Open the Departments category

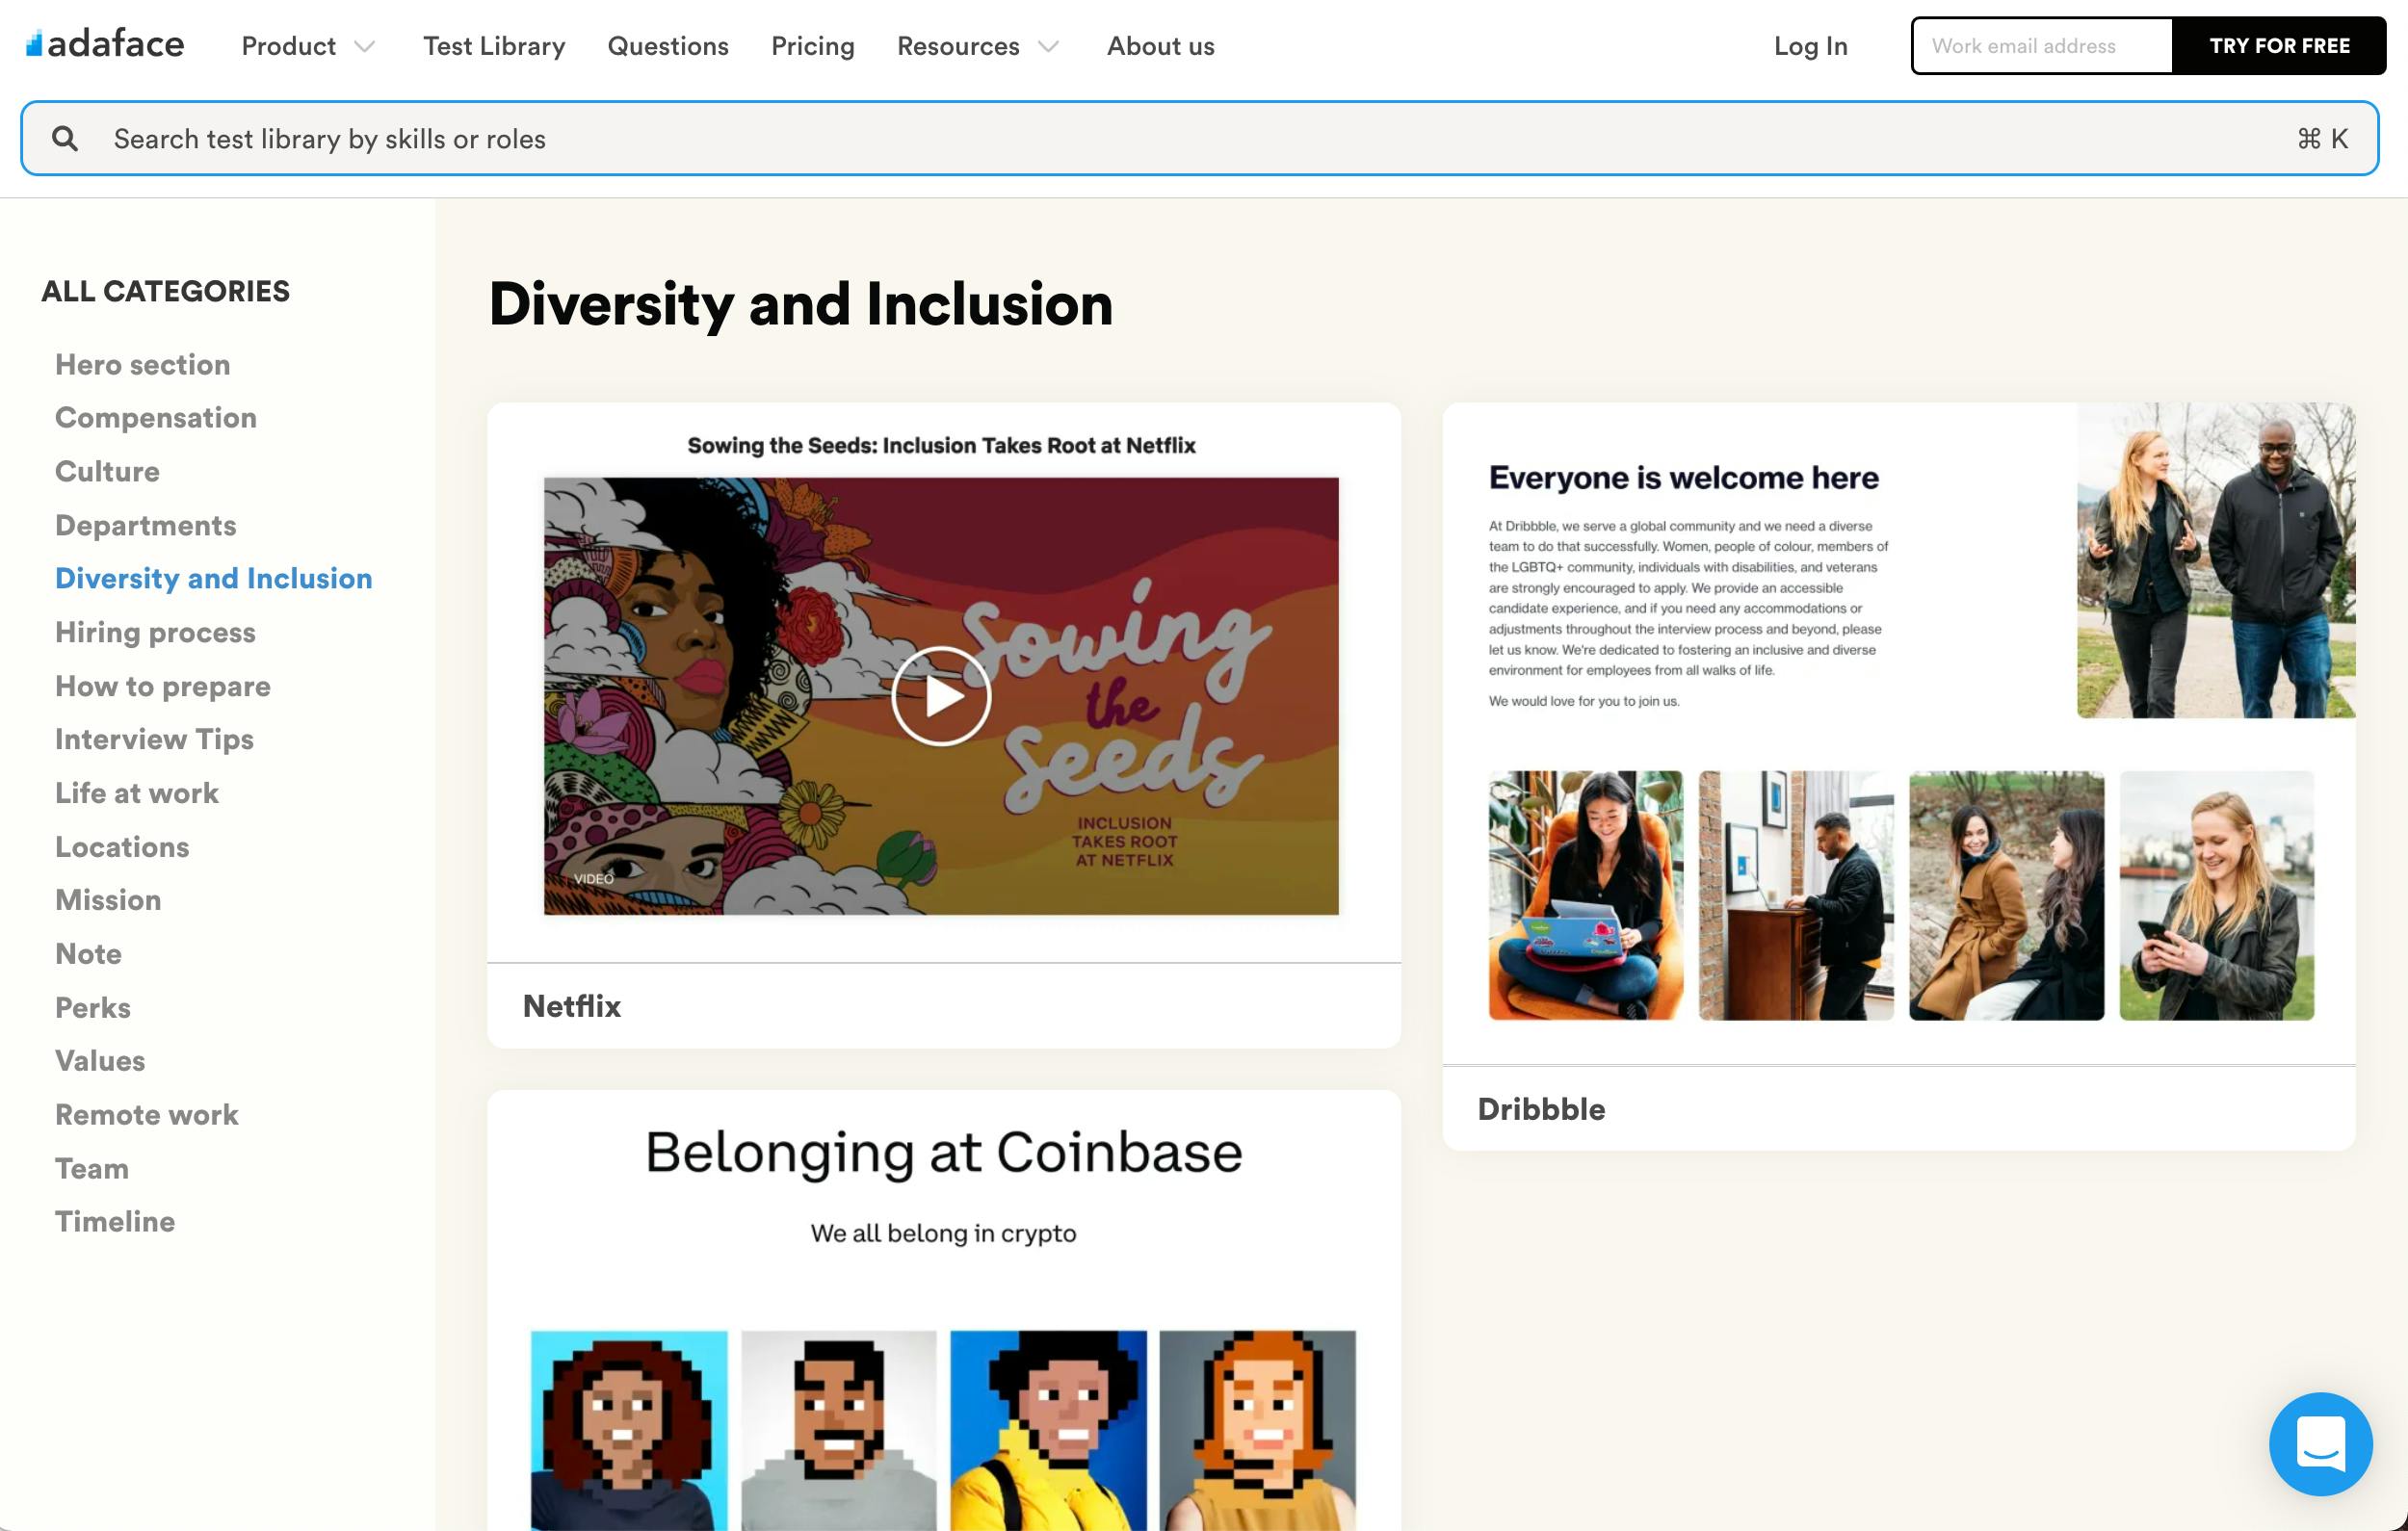(146, 525)
